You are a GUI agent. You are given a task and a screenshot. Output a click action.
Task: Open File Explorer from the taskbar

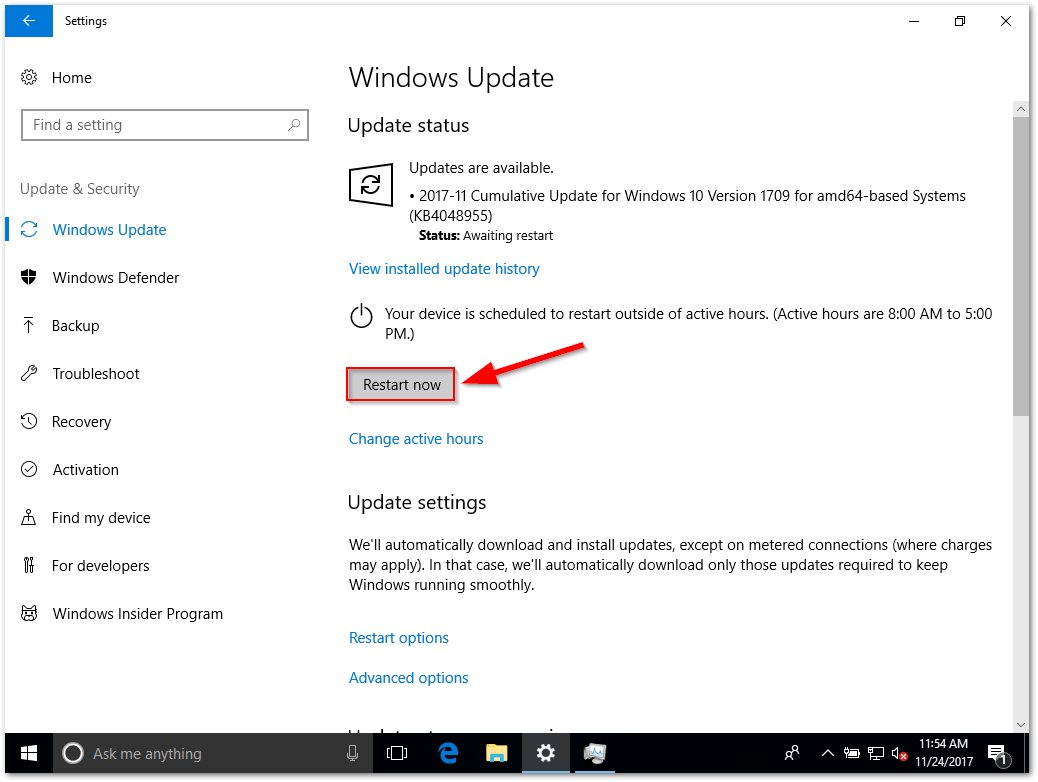click(496, 753)
